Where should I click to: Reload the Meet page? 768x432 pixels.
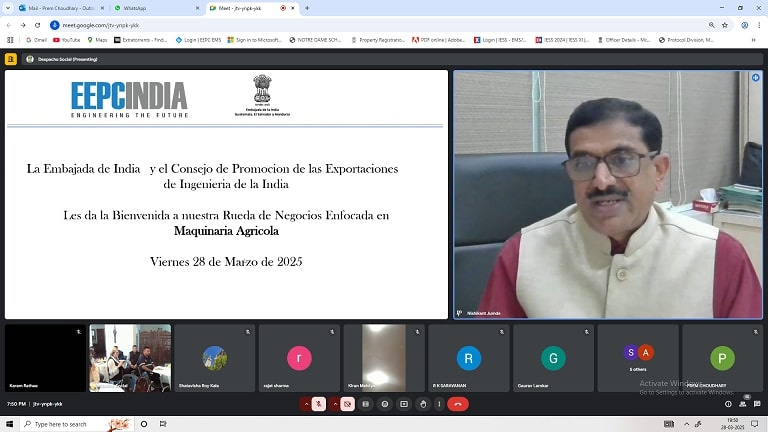(38, 25)
